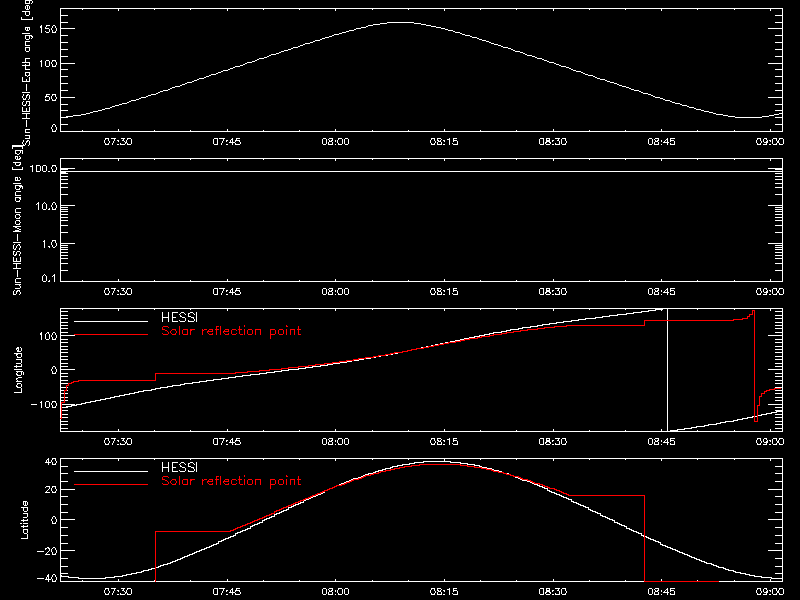The height and width of the screenshot is (600, 800).
Task: Click -20 tick on Latitude plot
Action: [x=47, y=551]
